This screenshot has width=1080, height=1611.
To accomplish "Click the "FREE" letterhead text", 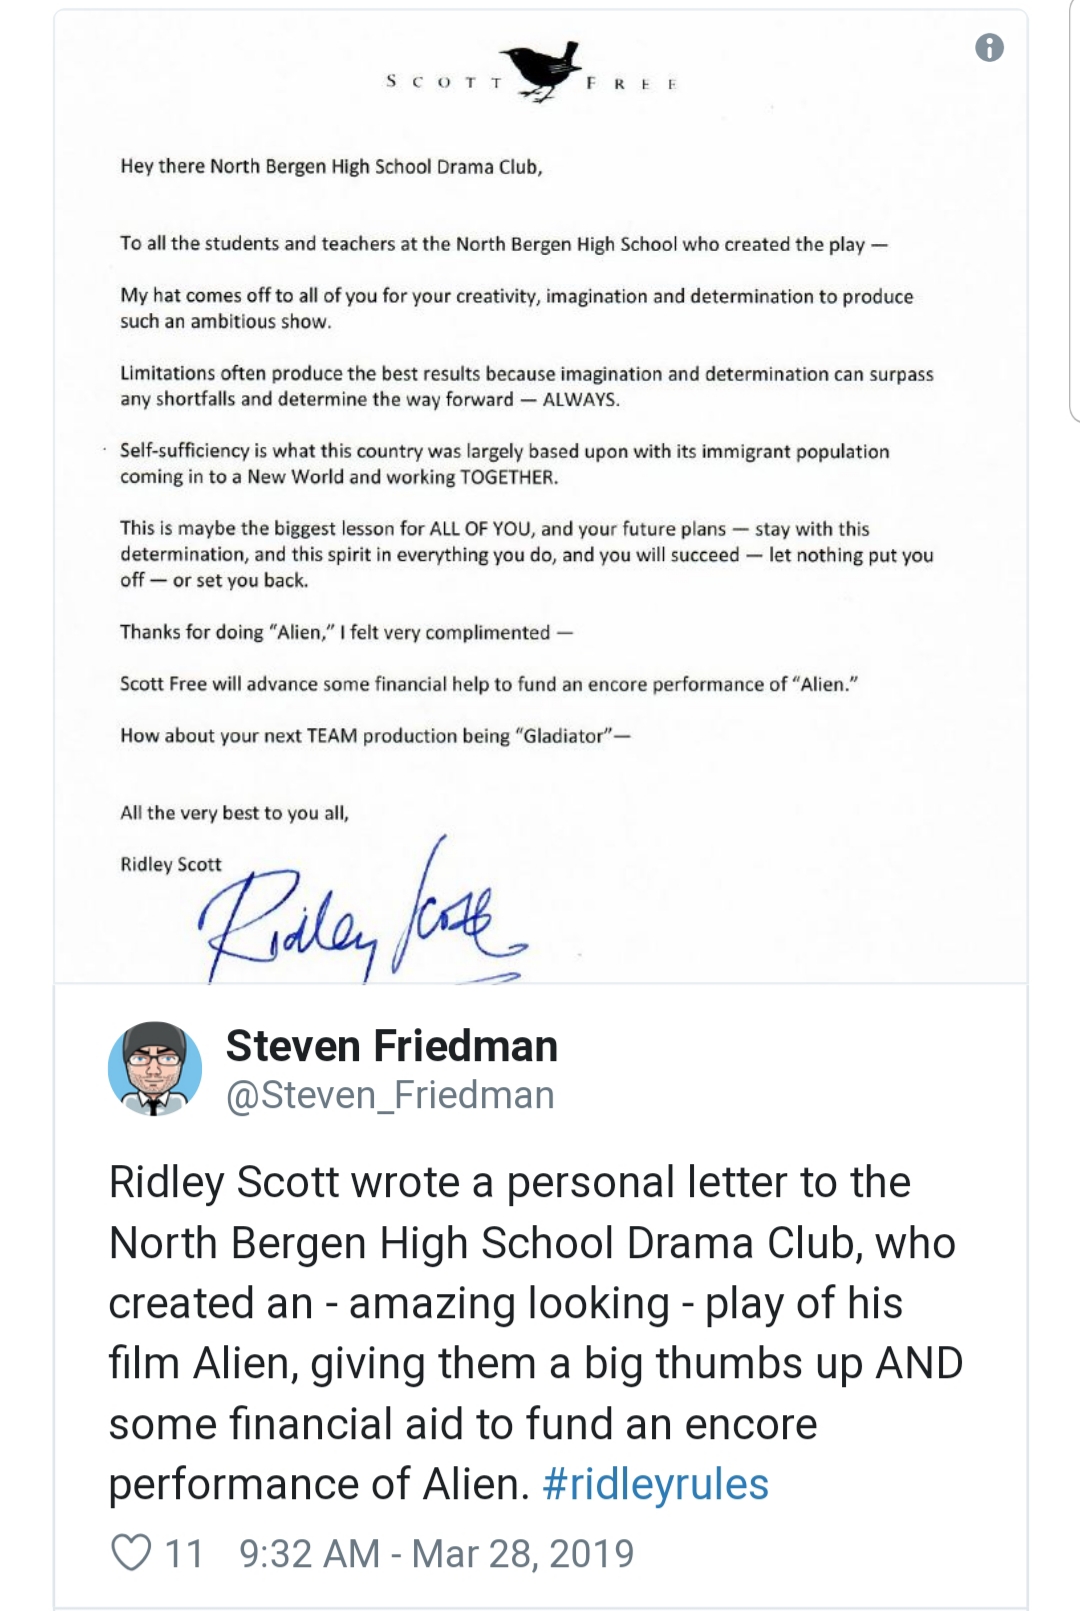I will click(632, 84).
